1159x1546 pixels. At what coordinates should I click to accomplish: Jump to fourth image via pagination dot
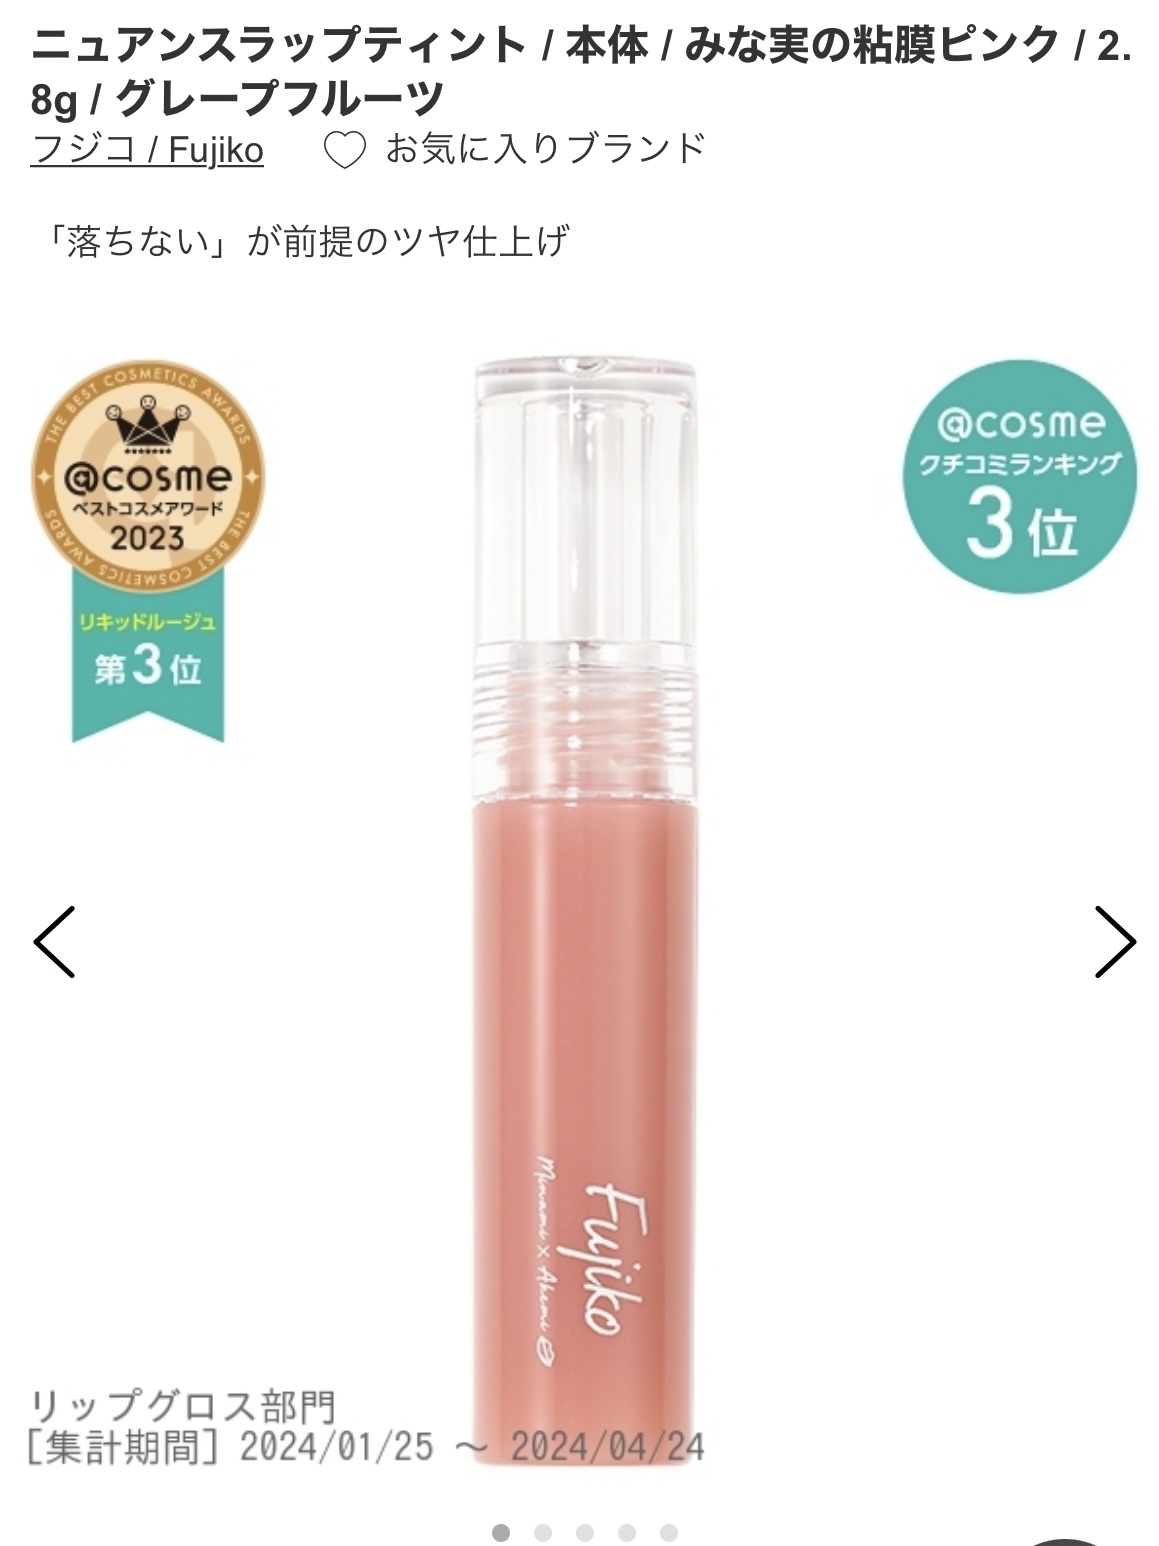click(627, 1532)
